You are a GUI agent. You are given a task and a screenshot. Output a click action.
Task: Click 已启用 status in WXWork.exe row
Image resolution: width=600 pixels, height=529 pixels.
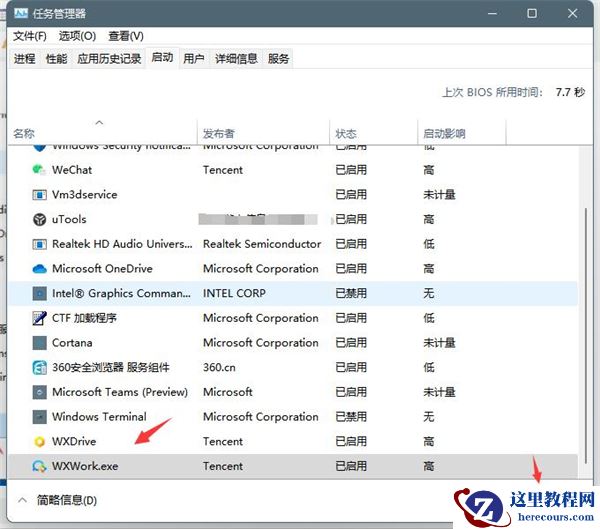(351, 466)
